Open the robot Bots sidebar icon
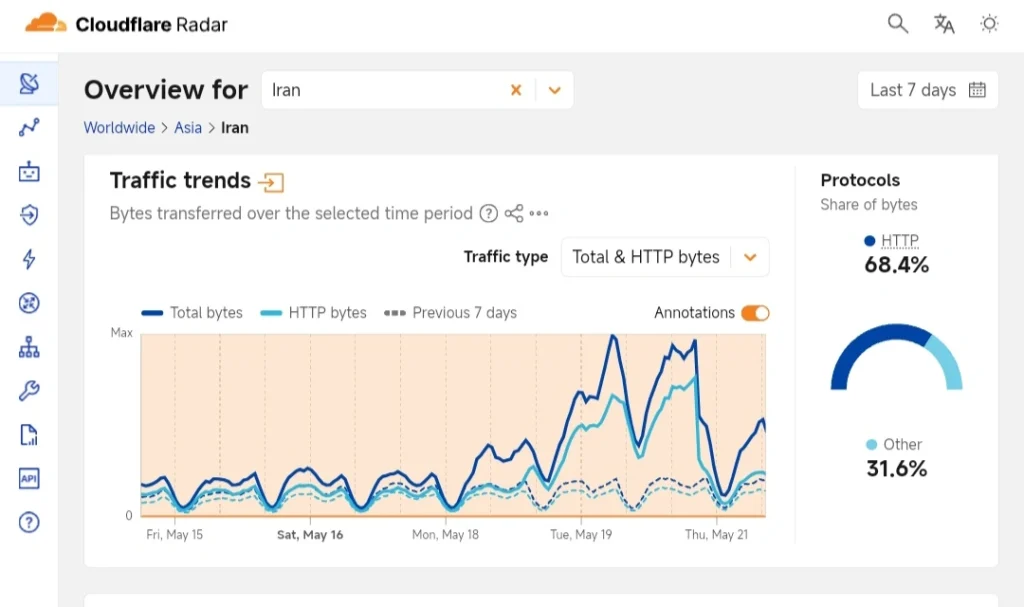Viewport: 1024px width, 607px height. point(29,172)
